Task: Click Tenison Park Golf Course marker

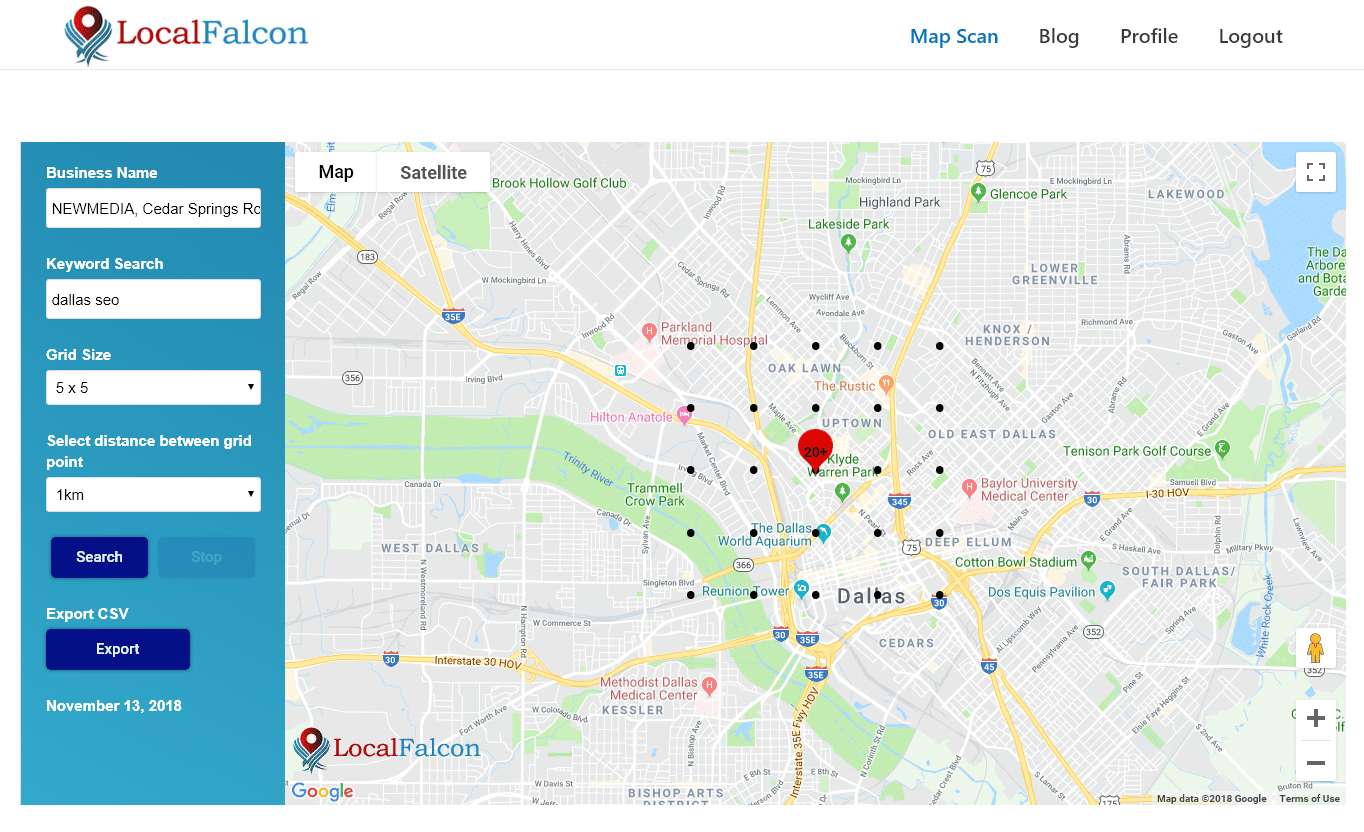Action: point(1222,447)
